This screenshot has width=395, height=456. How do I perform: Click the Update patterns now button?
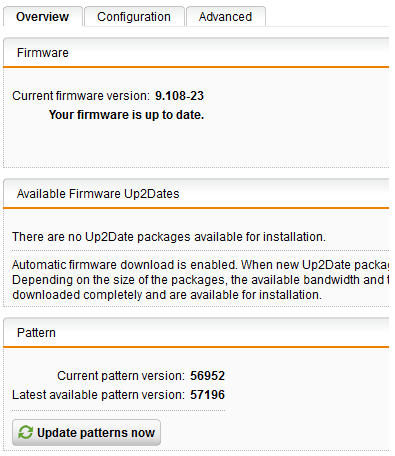click(86, 432)
